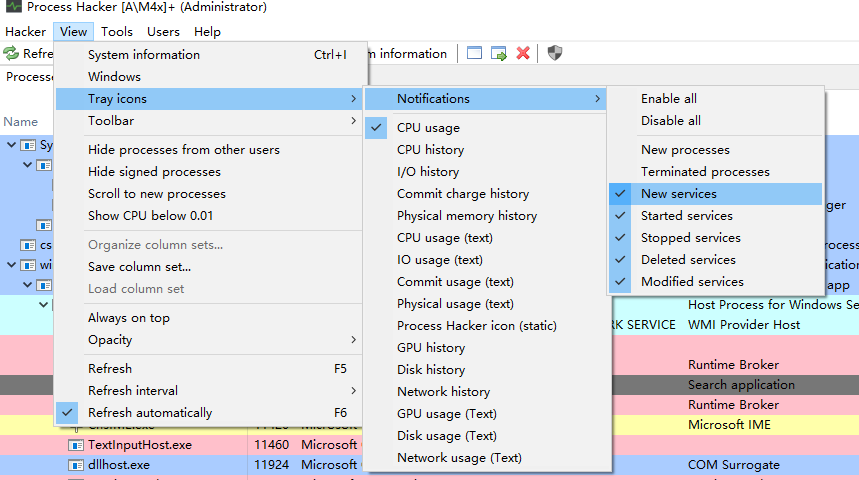
Task: Open the Opacity submenu
Action: coord(209,340)
